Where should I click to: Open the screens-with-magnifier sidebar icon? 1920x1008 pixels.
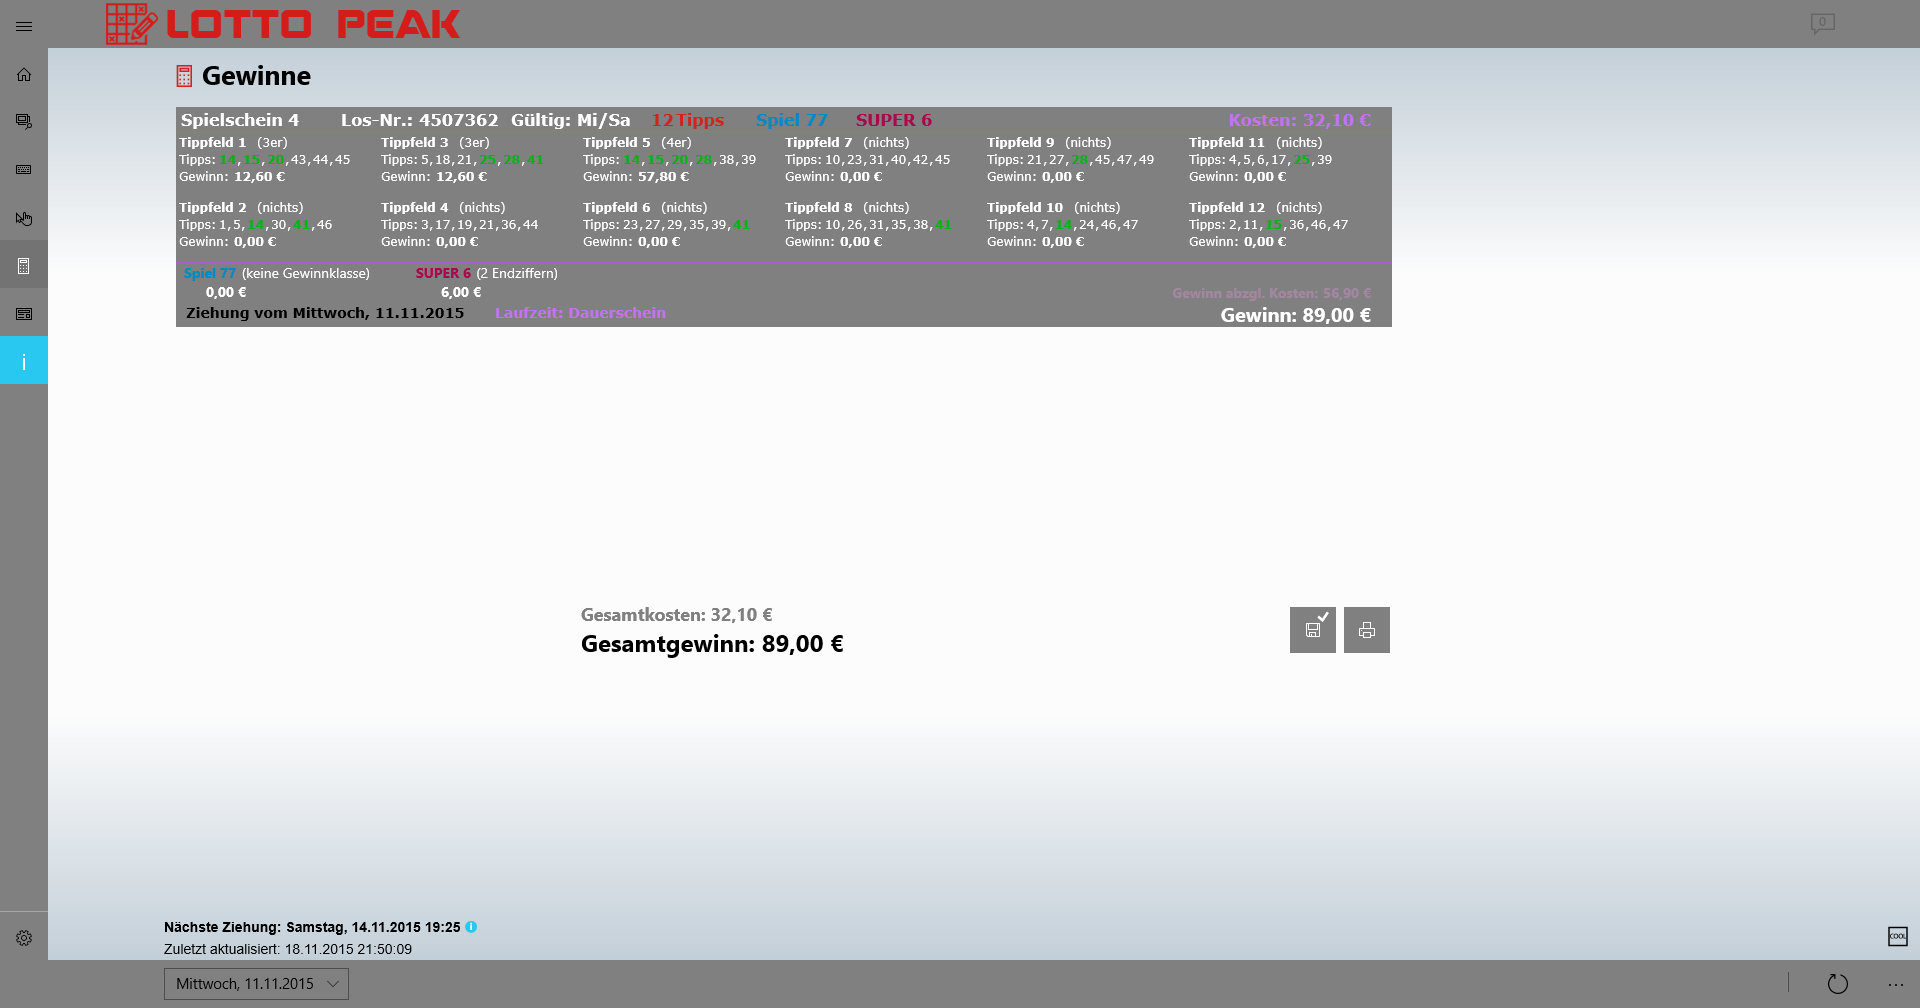point(24,122)
